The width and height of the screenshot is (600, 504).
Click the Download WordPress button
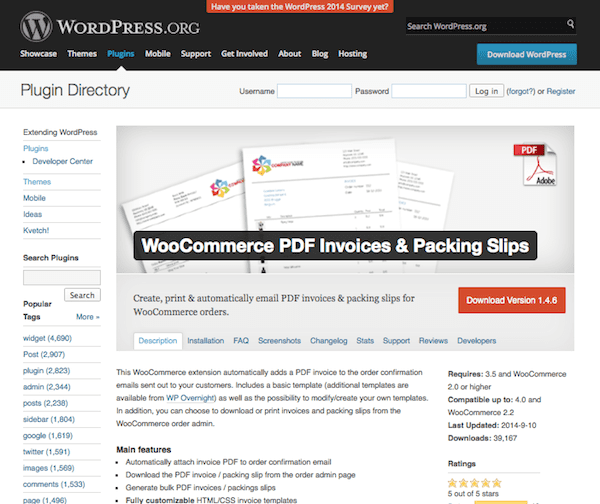coord(527,54)
